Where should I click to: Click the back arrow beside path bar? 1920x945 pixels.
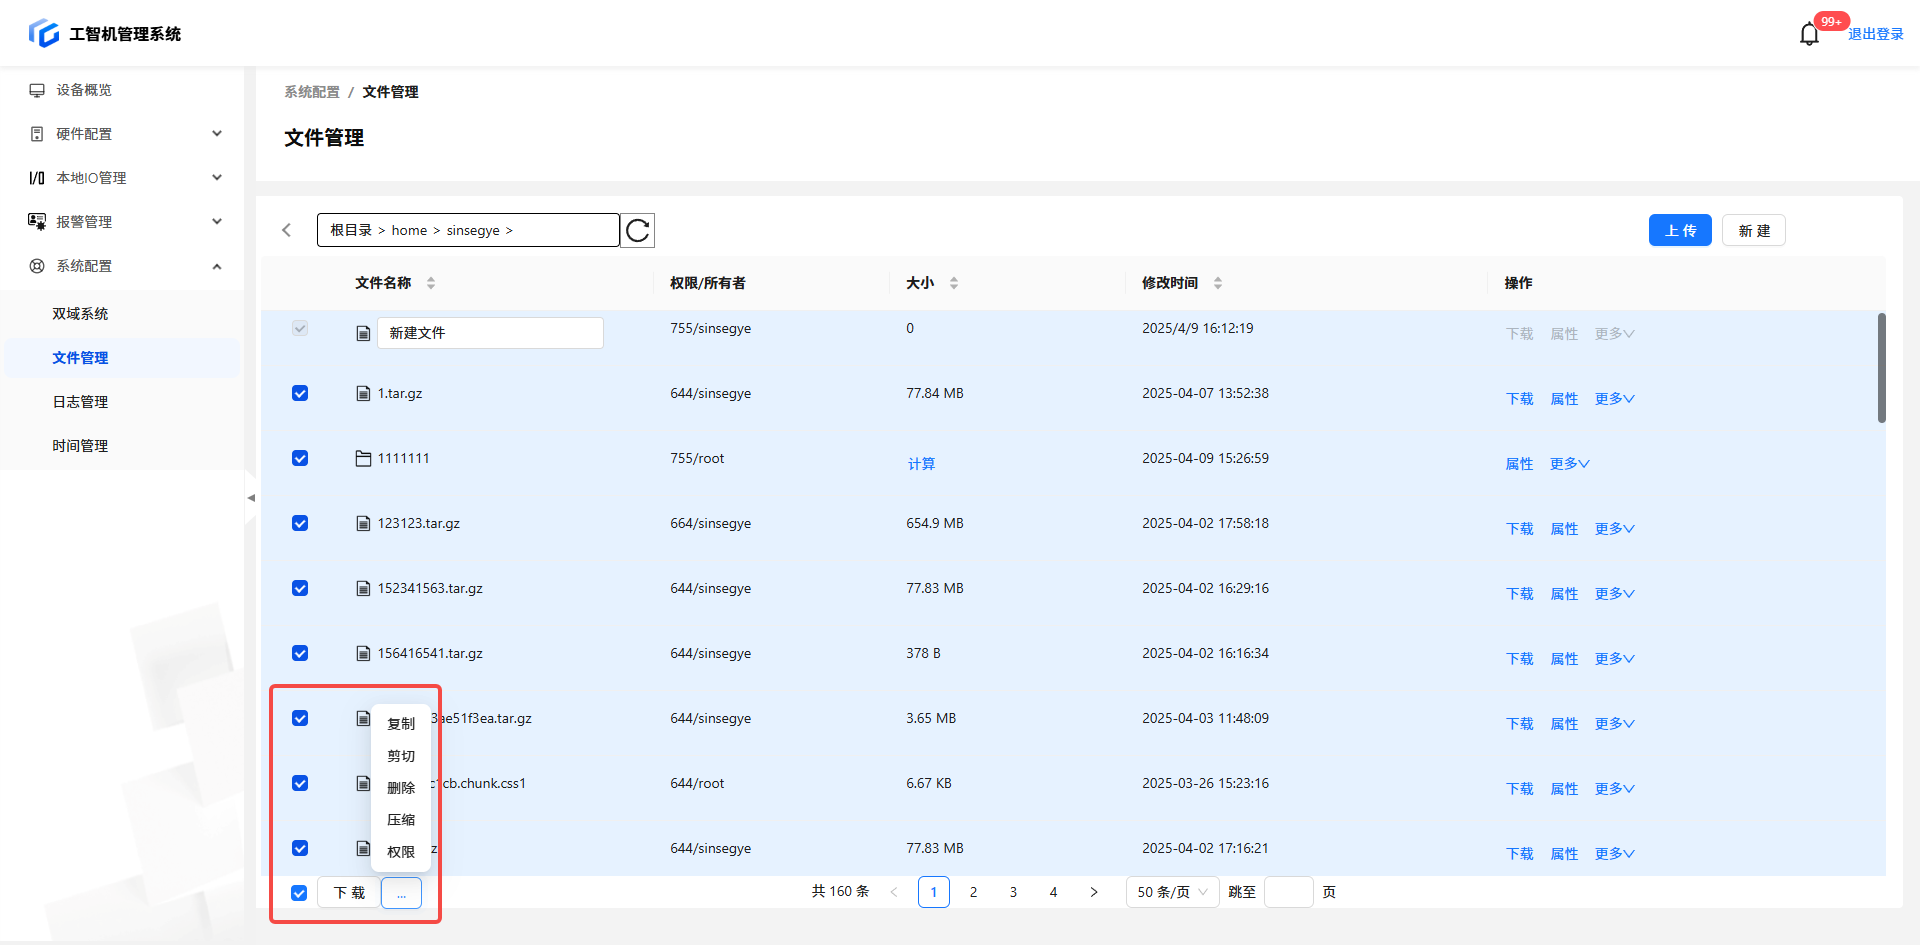pos(287,231)
